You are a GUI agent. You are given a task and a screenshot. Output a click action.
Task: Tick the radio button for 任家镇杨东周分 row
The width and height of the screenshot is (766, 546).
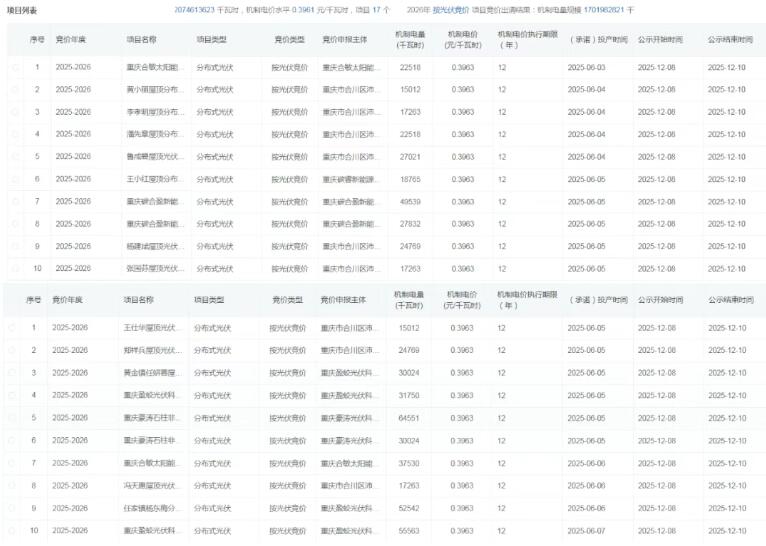click(12, 508)
